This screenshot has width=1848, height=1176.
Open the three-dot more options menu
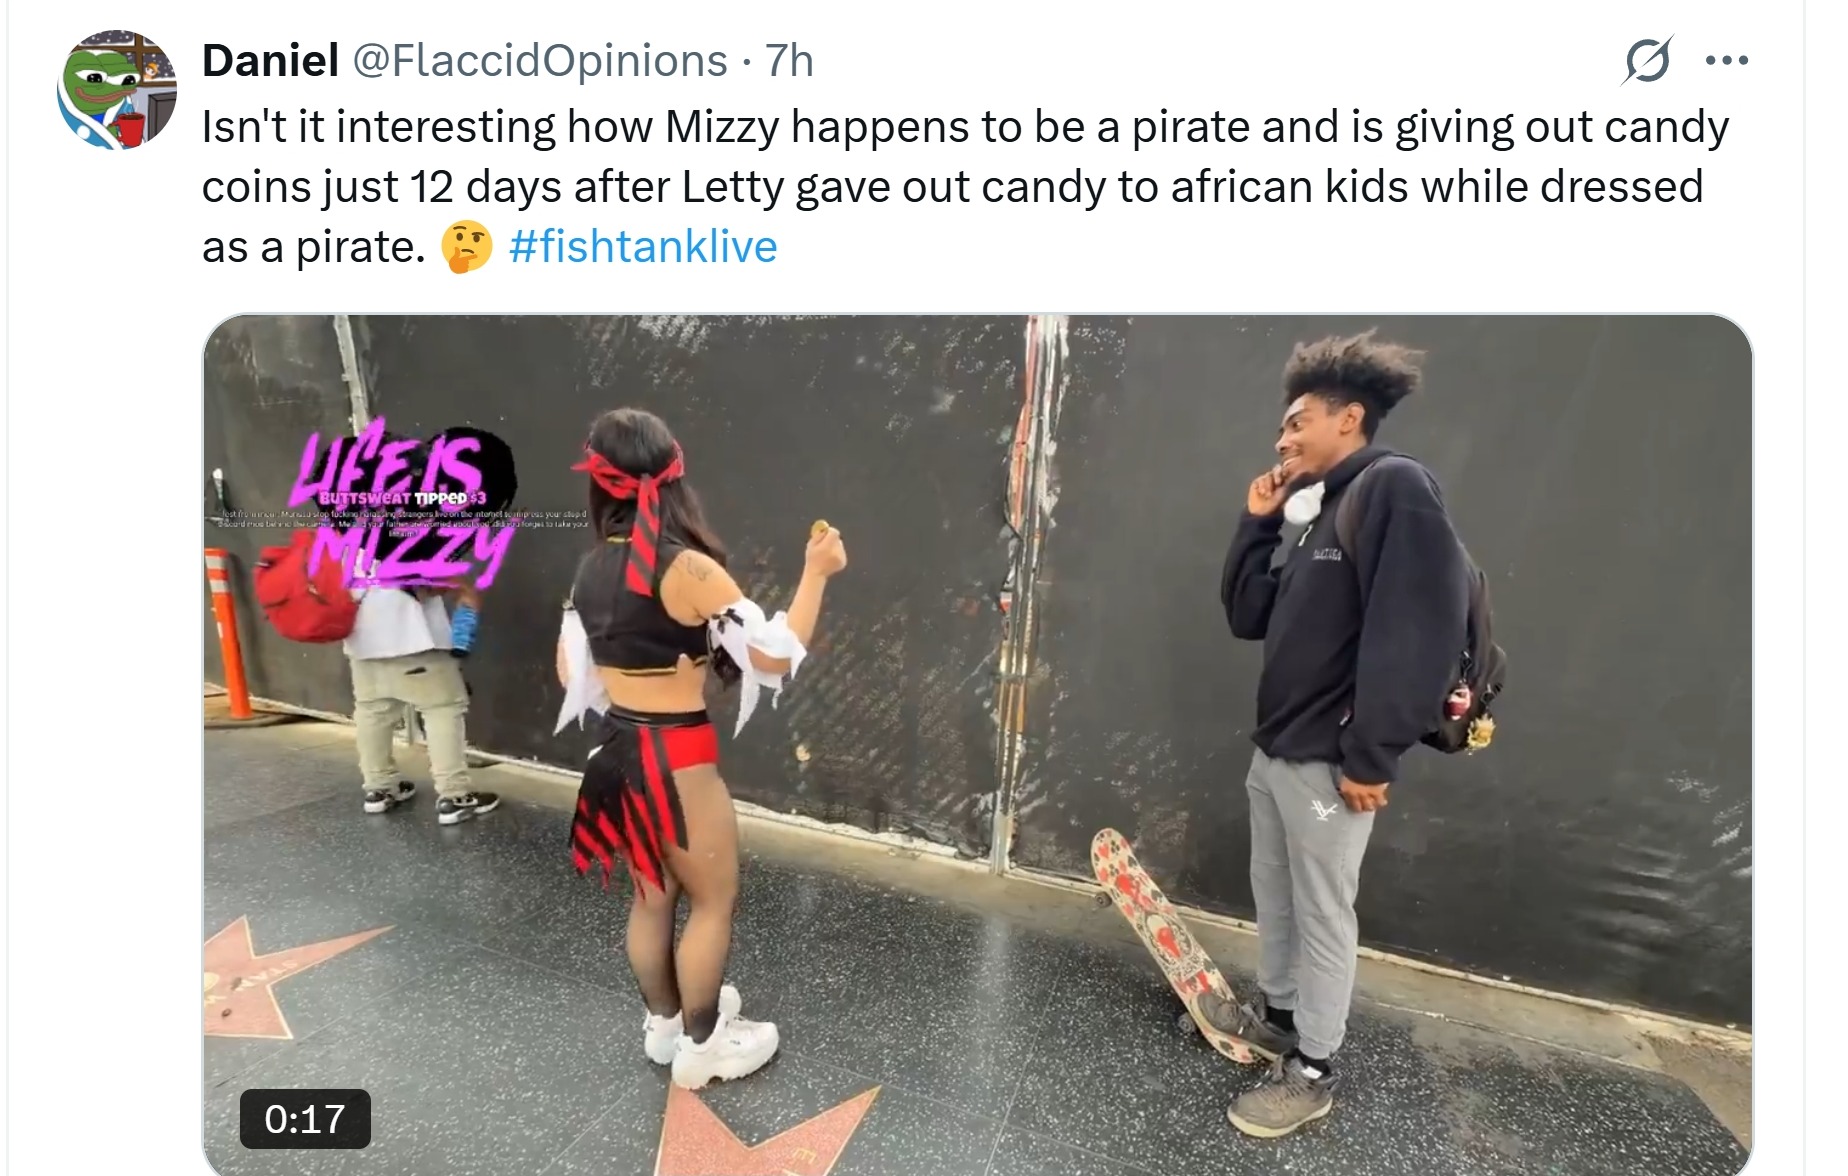(1726, 61)
